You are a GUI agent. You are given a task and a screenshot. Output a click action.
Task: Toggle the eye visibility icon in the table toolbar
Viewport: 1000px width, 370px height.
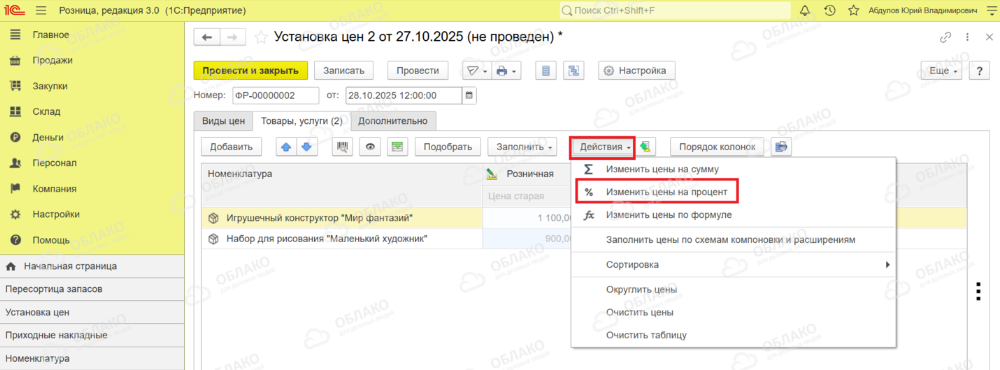(x=370, y=147)
